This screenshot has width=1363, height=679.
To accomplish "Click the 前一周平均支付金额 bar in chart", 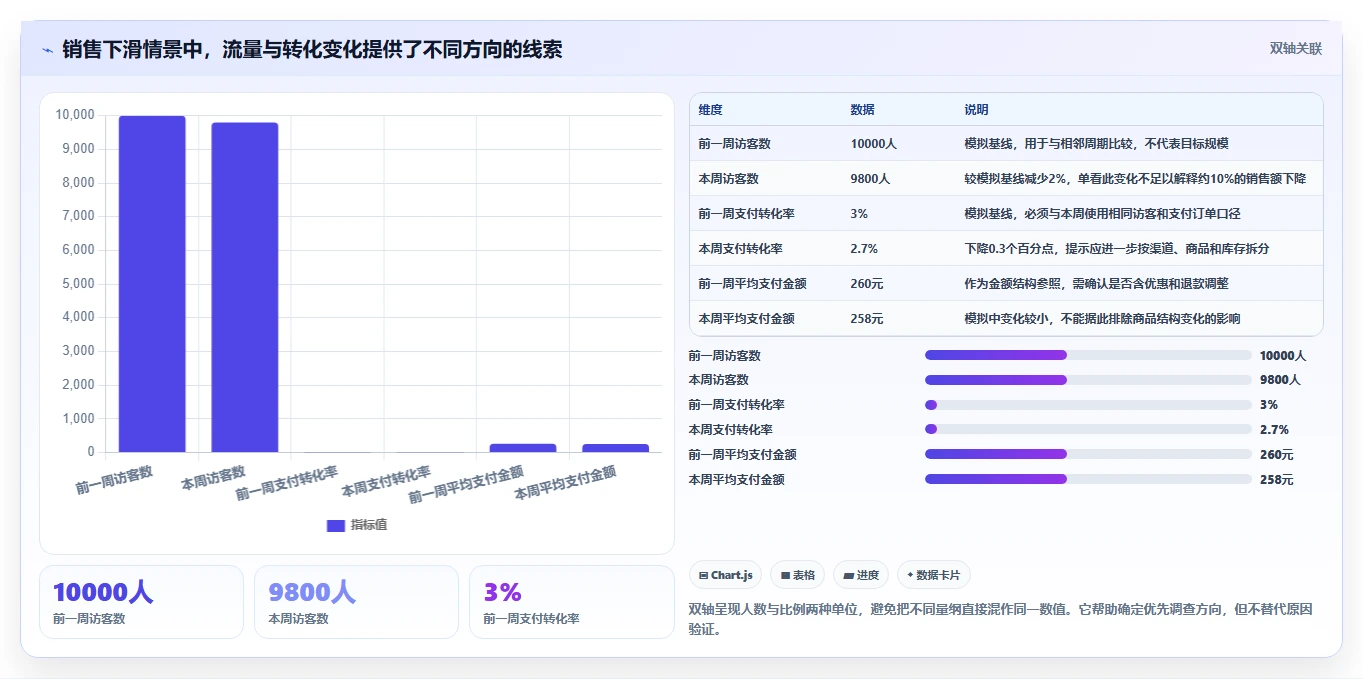I will coord(523,448).
